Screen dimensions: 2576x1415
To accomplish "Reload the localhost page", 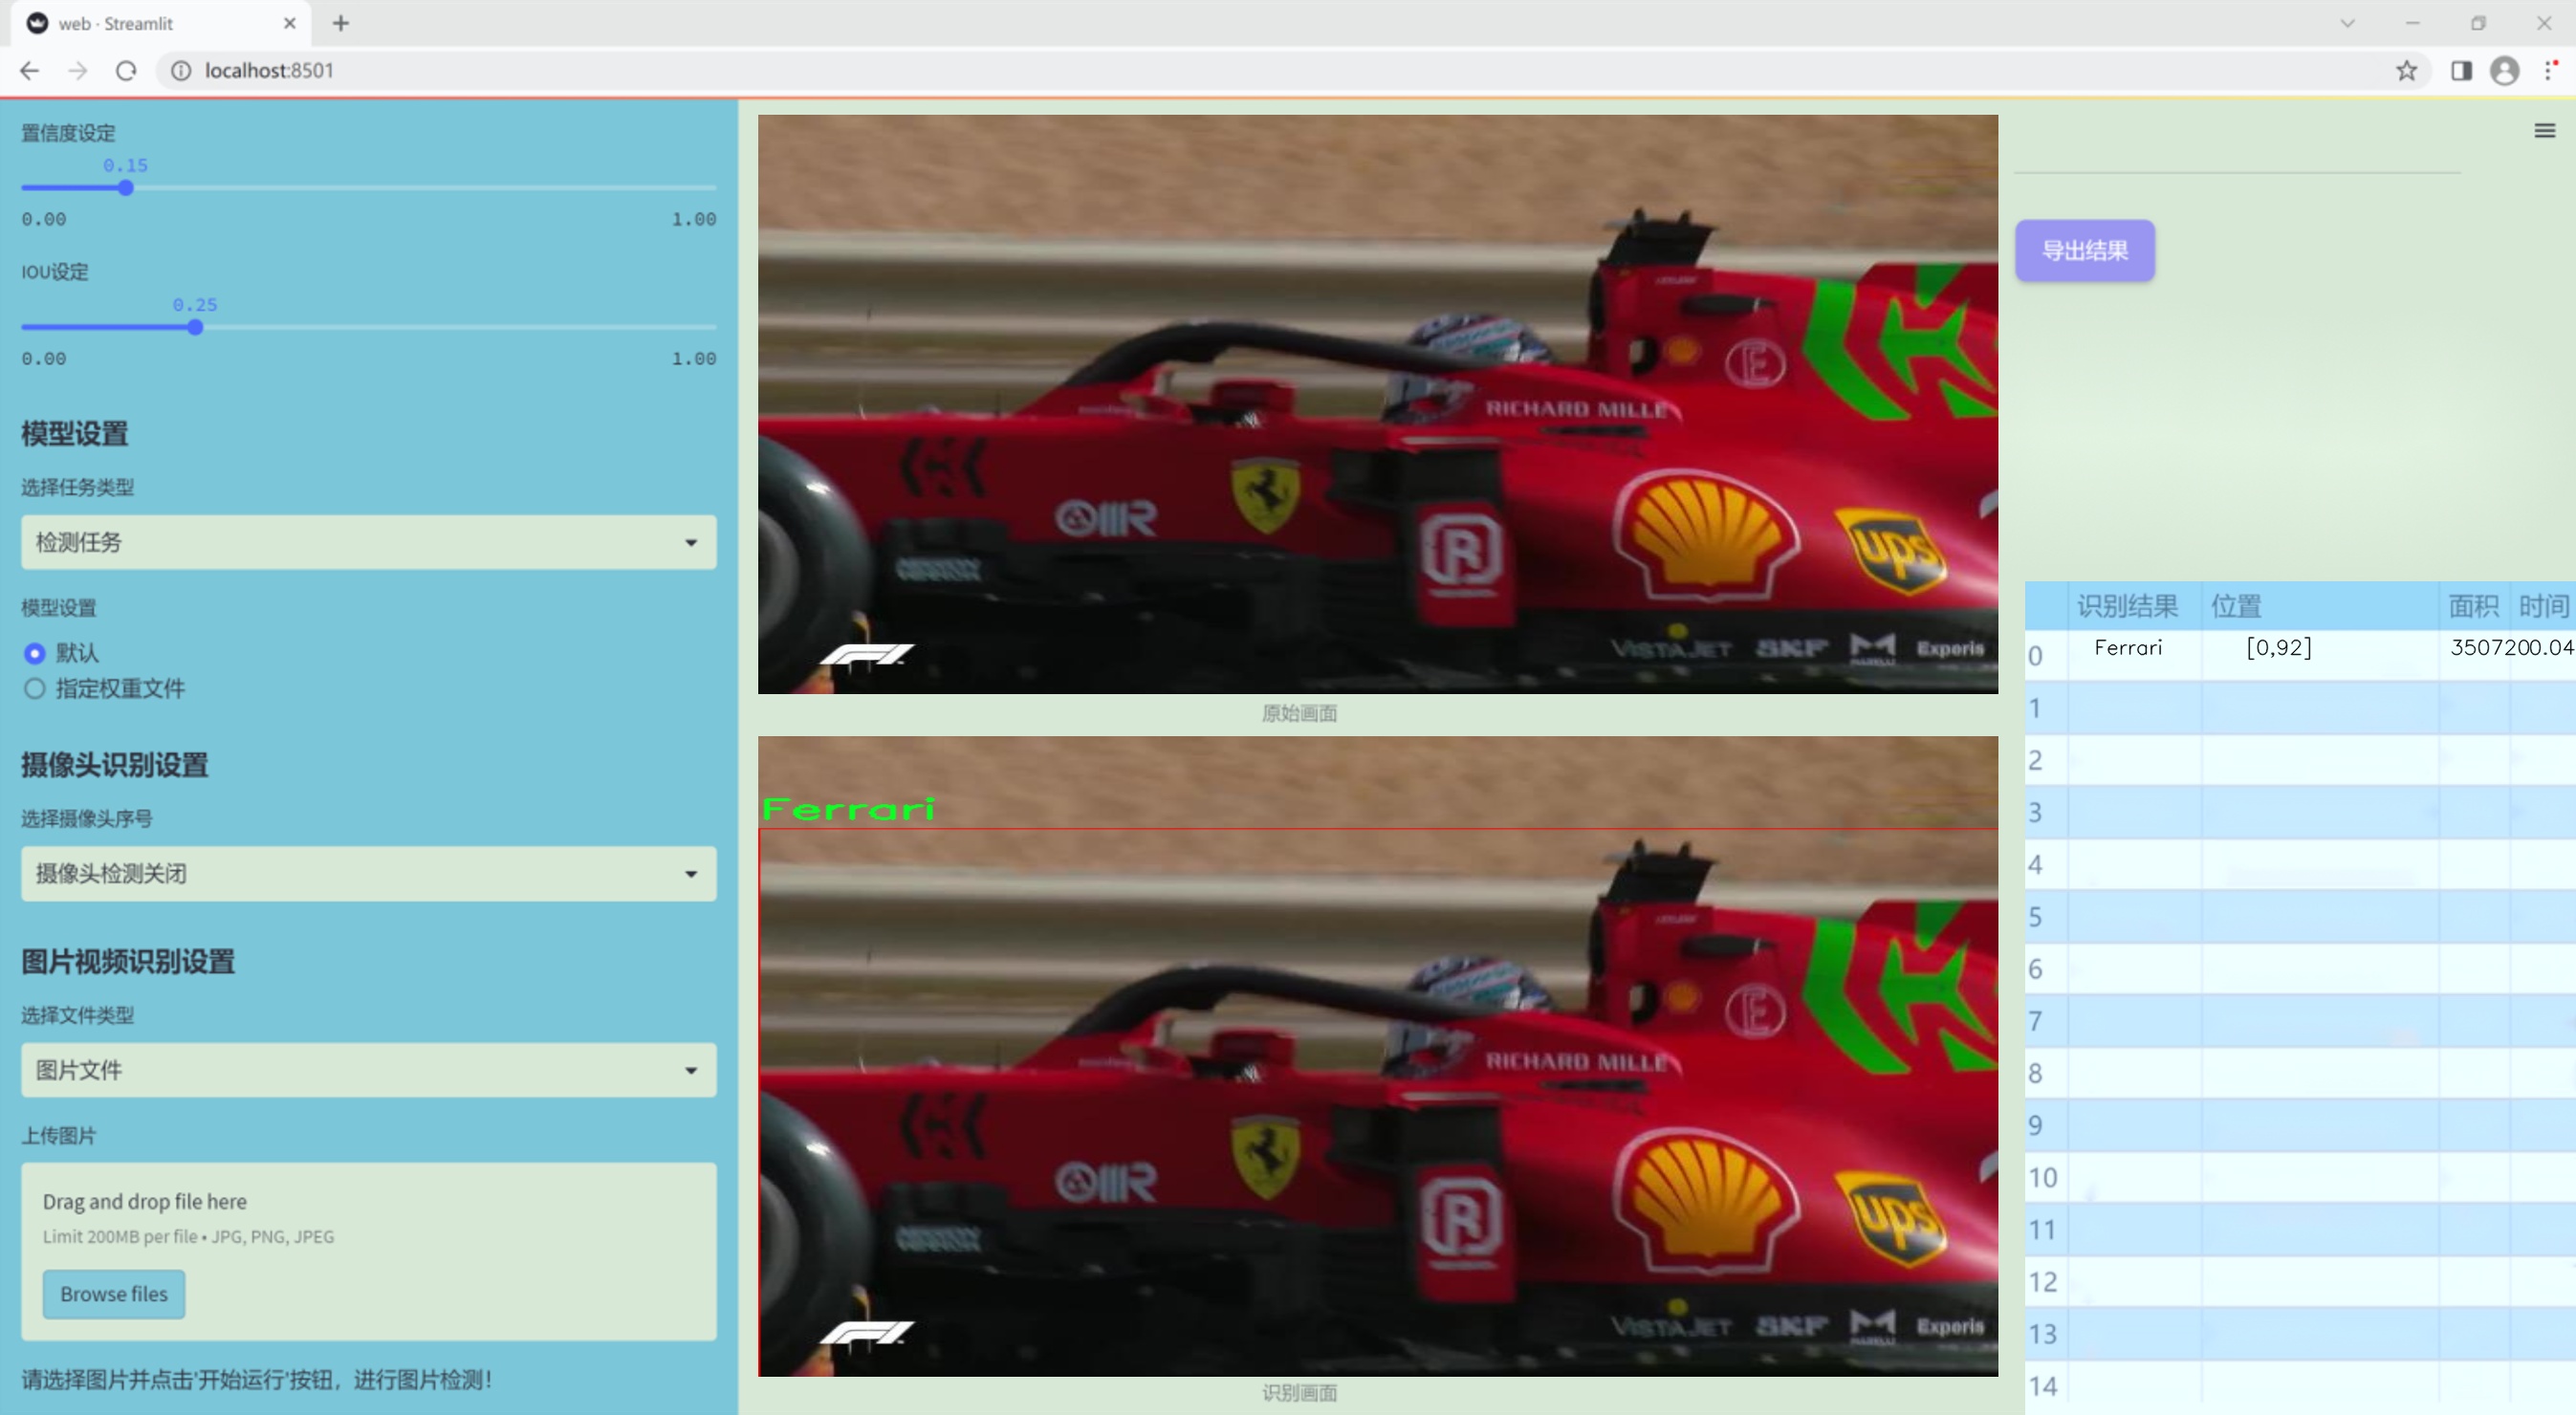I will [126, 70].
